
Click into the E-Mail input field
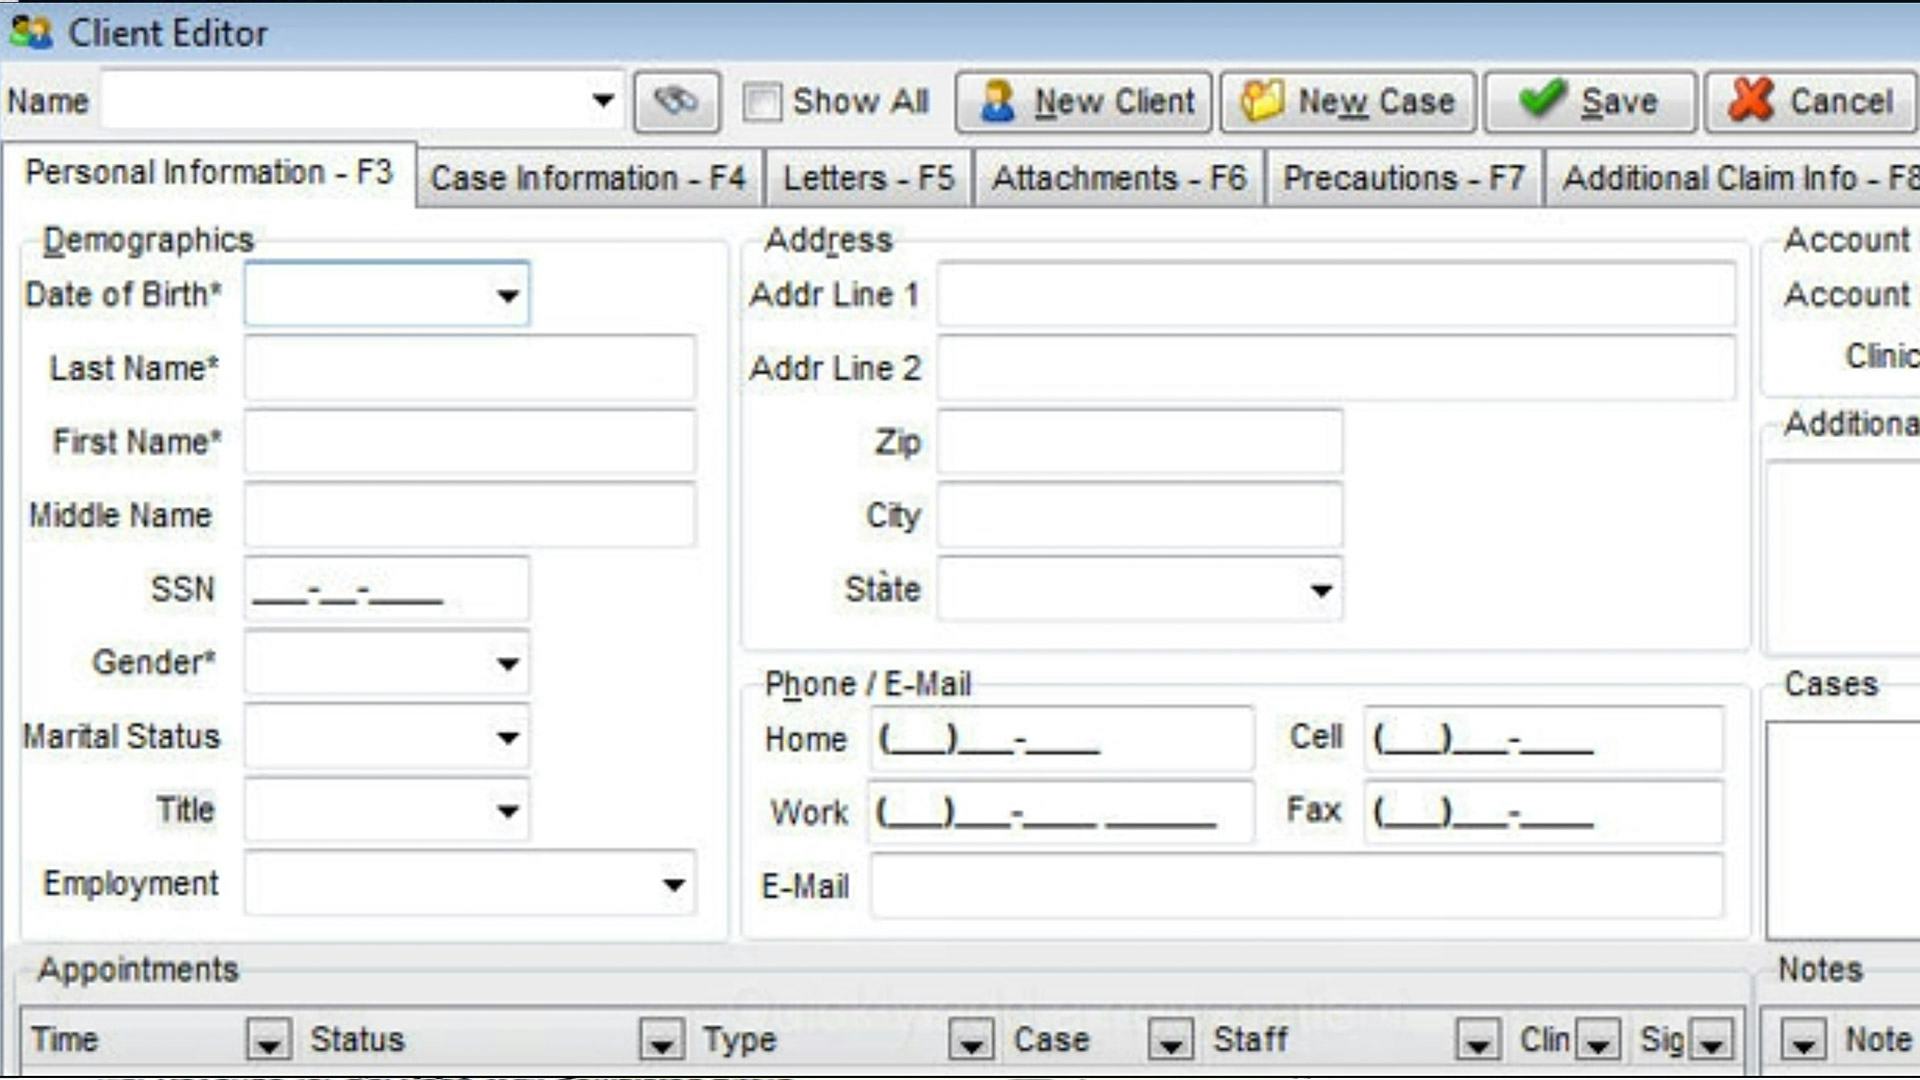1295,886
